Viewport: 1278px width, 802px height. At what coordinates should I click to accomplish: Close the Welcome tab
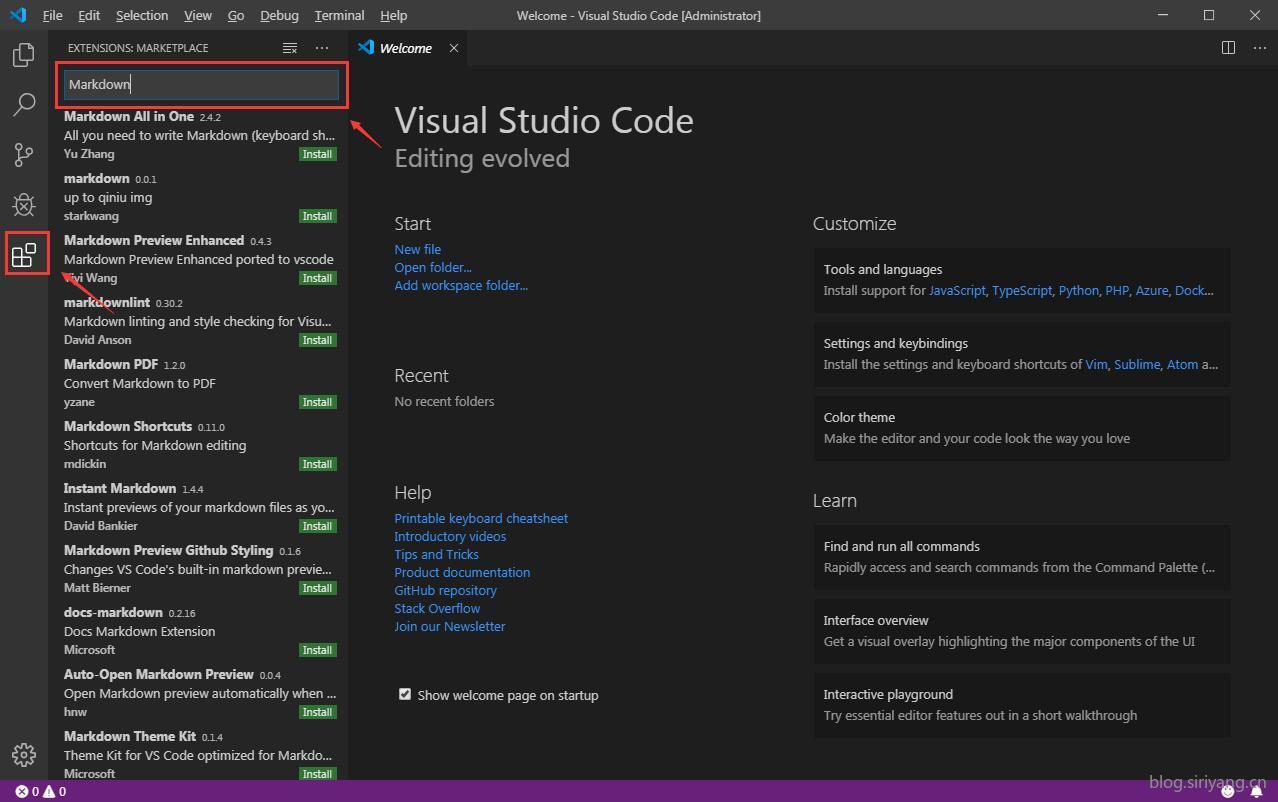click(x=453, y=48)
